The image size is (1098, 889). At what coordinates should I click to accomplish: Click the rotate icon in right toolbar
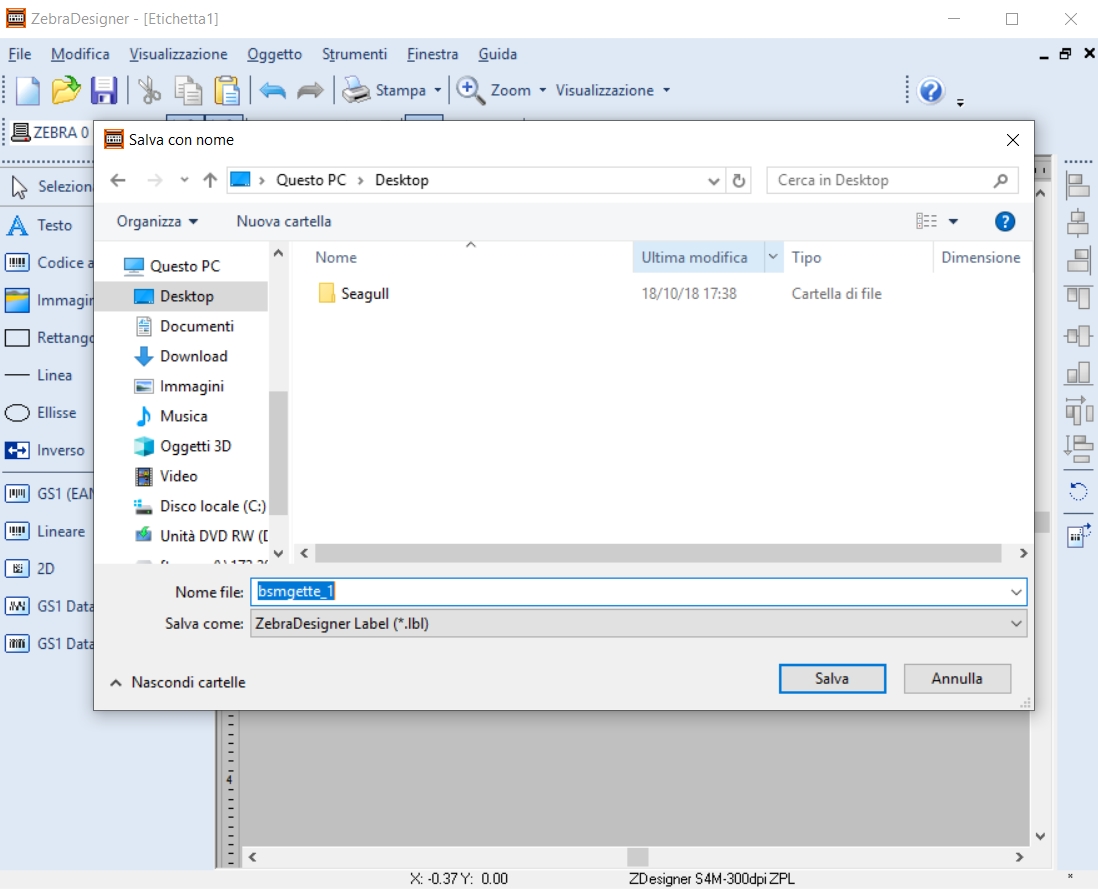point(1078,492)
